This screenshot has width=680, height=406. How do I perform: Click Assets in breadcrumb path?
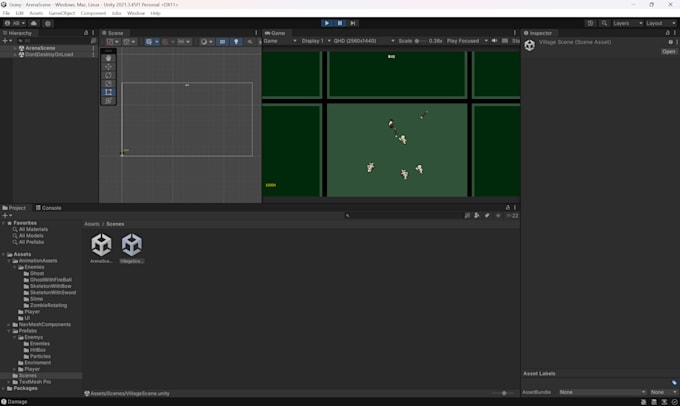92,224
